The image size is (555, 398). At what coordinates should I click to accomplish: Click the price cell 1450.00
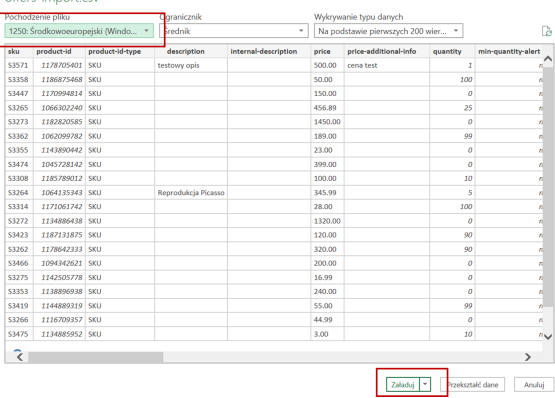click(327, 122)
